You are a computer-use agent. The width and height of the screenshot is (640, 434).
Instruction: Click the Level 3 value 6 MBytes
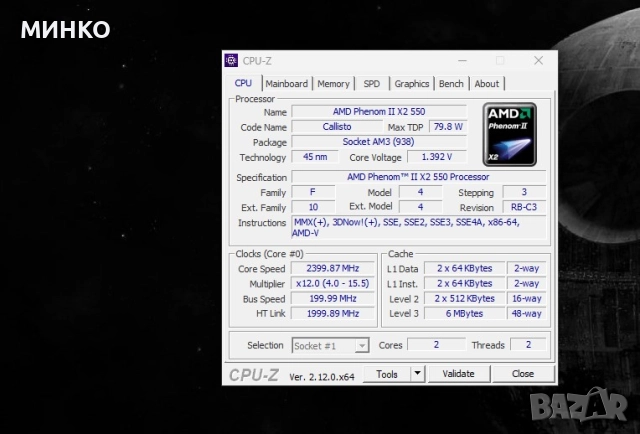[x=464, y=314]
